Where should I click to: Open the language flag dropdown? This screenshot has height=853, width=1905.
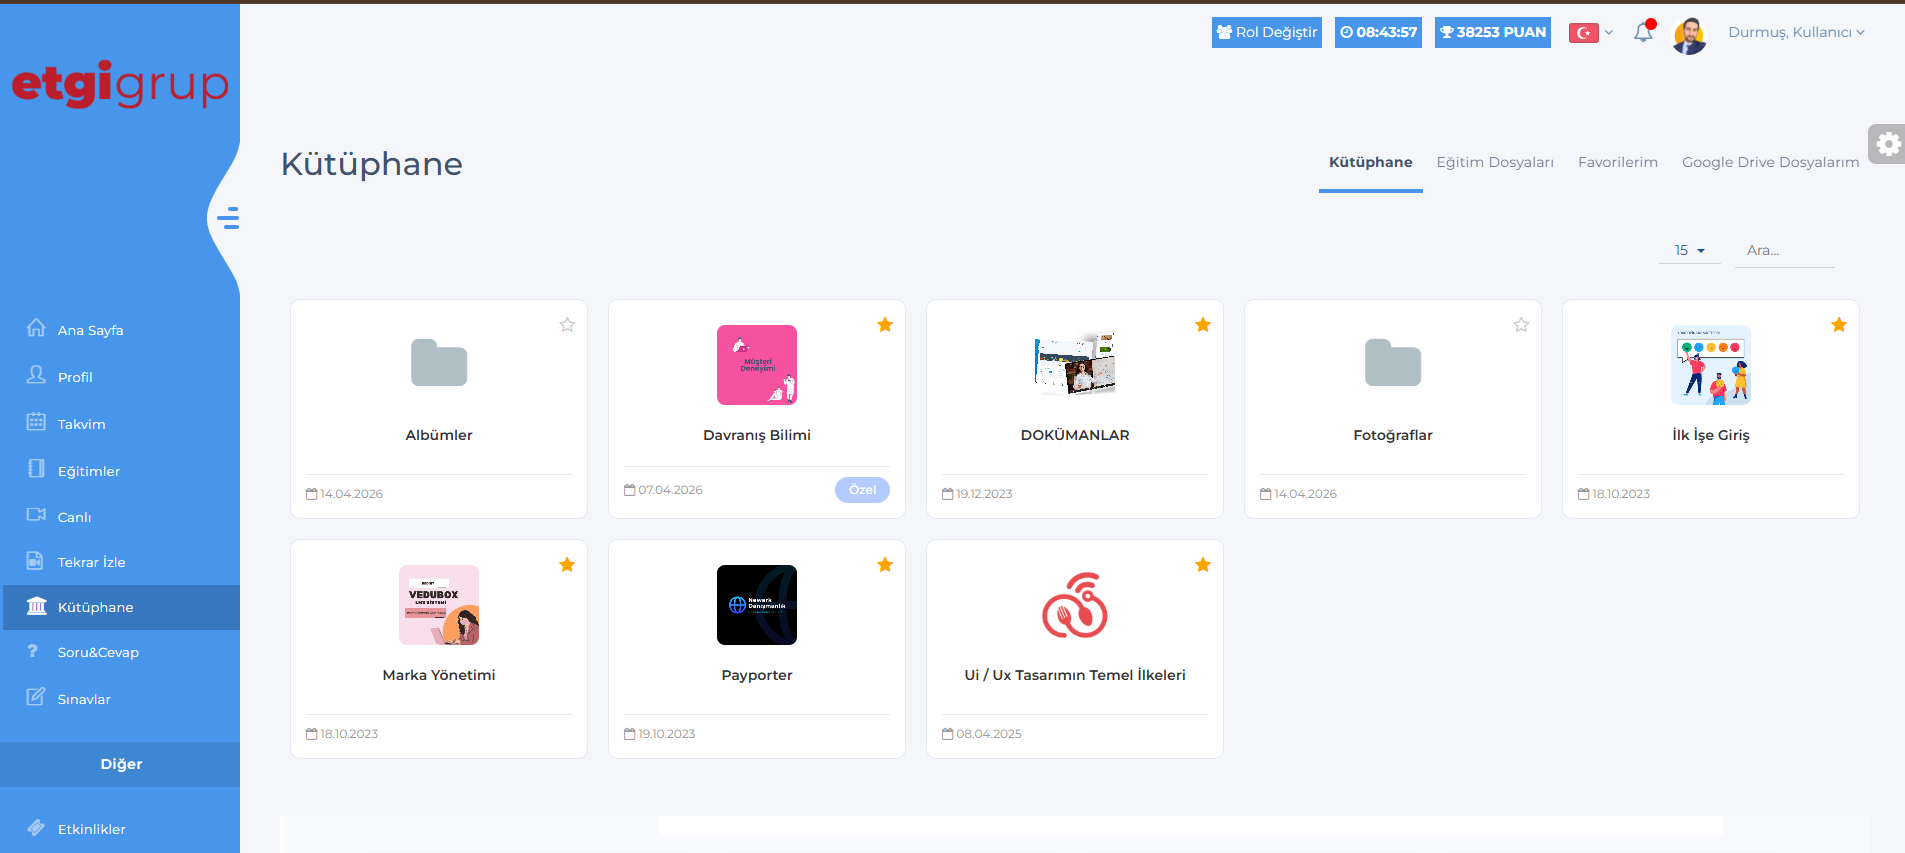coord(1590,33)
